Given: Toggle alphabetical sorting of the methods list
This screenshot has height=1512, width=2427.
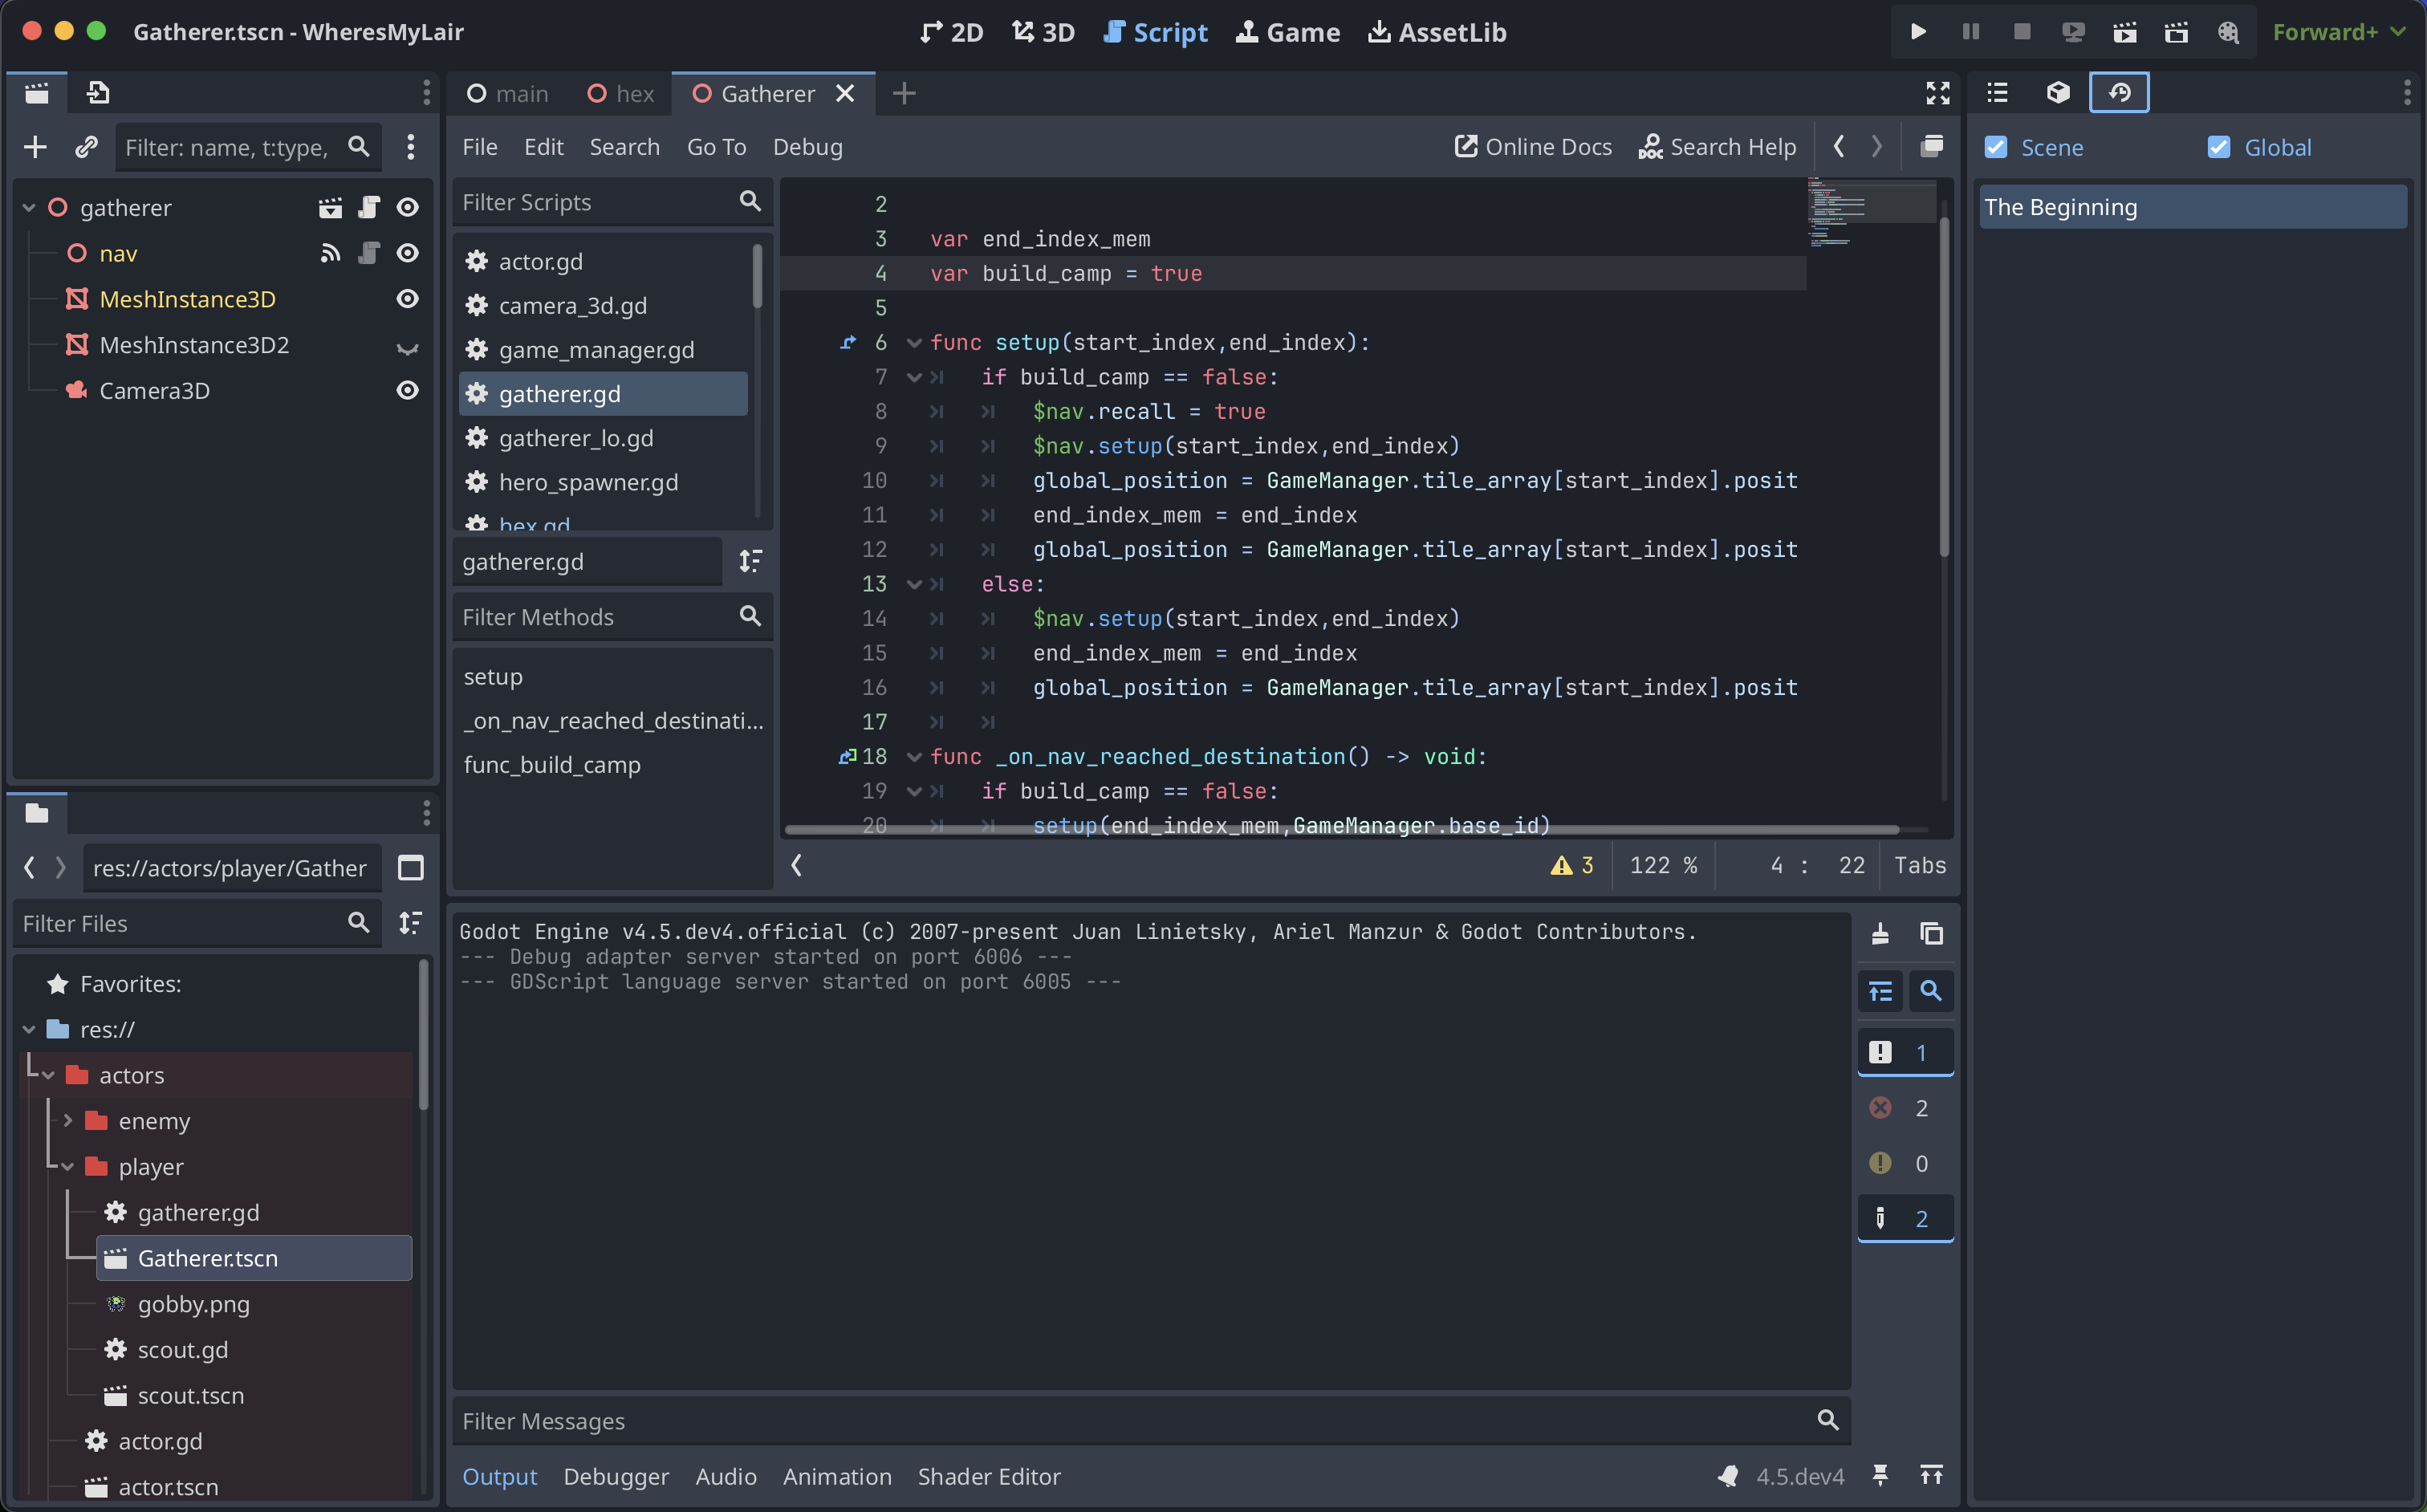Looking at the screenshot, I should pos(750,561).
